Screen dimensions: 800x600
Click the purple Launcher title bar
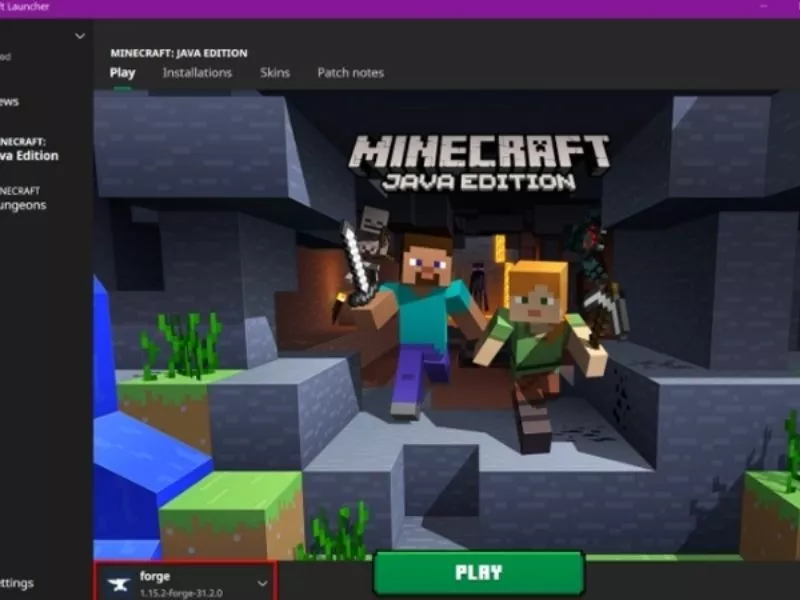(x=400, y=8)
